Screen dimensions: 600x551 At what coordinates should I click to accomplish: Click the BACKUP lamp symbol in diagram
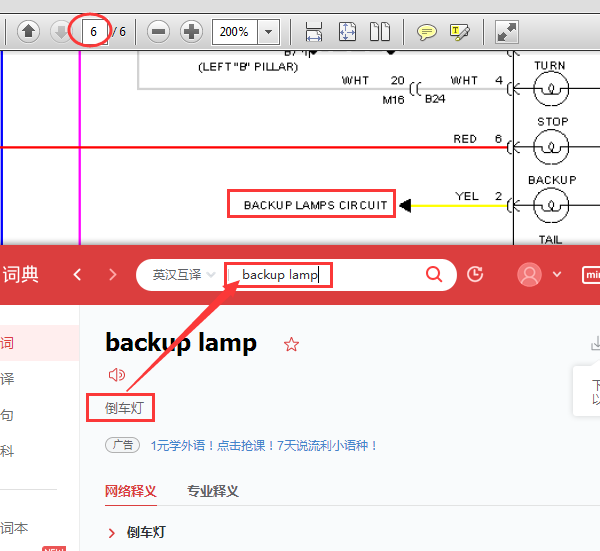click(x=551, y=205)
